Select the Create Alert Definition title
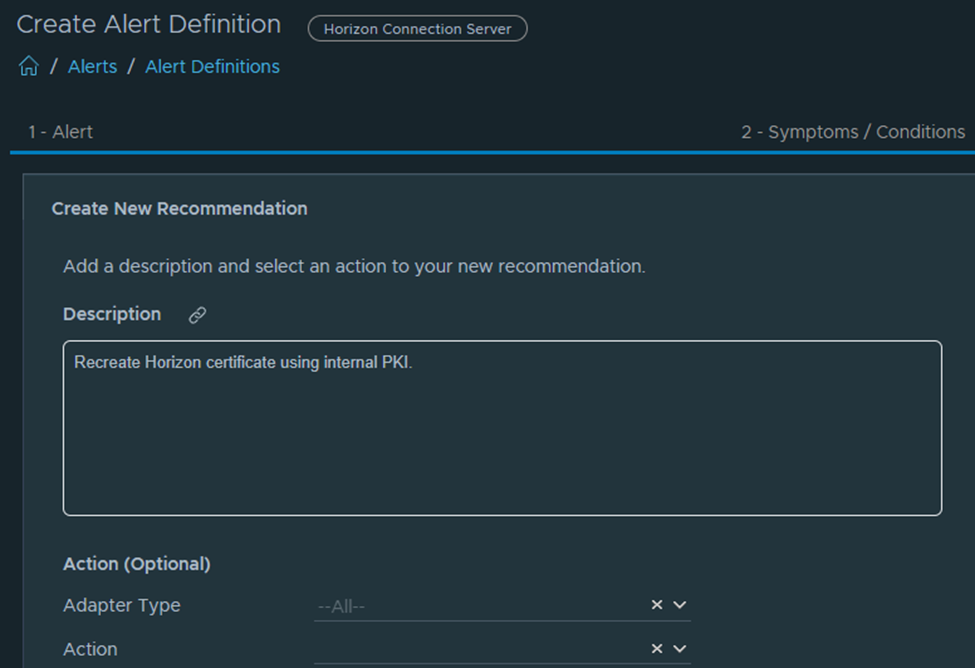Viewport: 975px width, 668px height. pyautogui.click(x=149, y=24)
